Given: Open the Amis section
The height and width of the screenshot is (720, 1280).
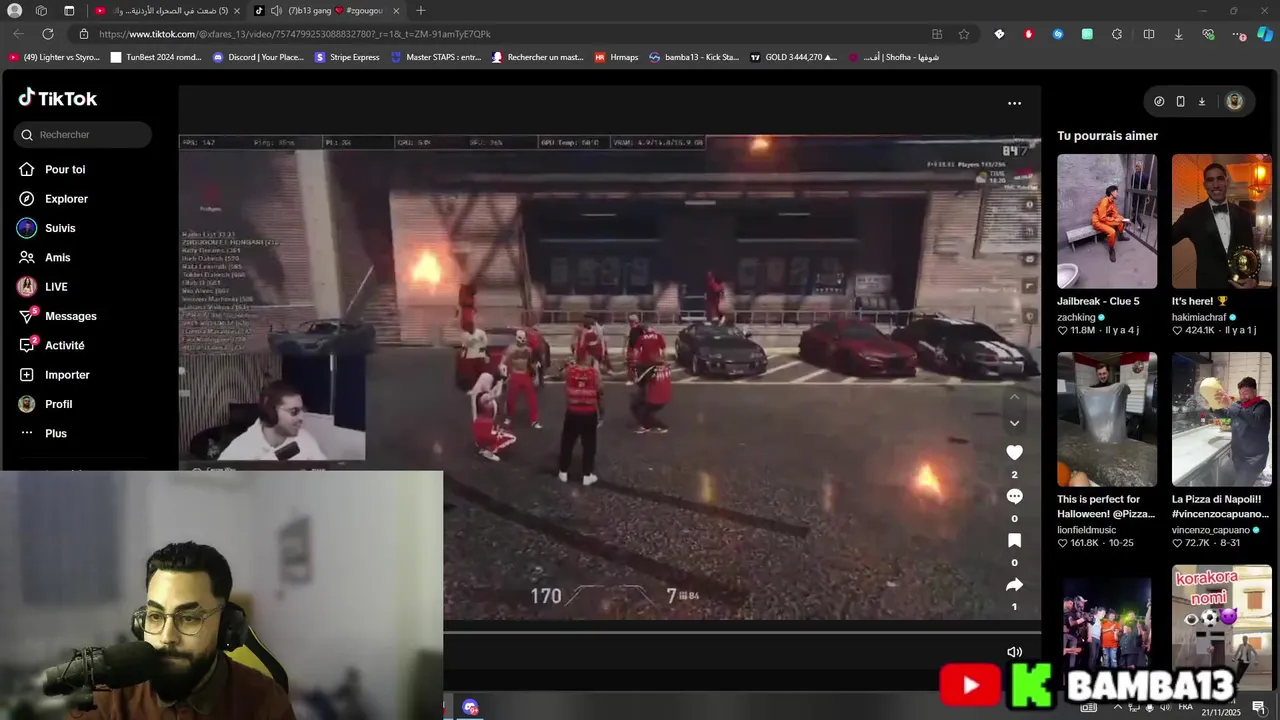Looking at the screenshot, I should coord(44,257).
